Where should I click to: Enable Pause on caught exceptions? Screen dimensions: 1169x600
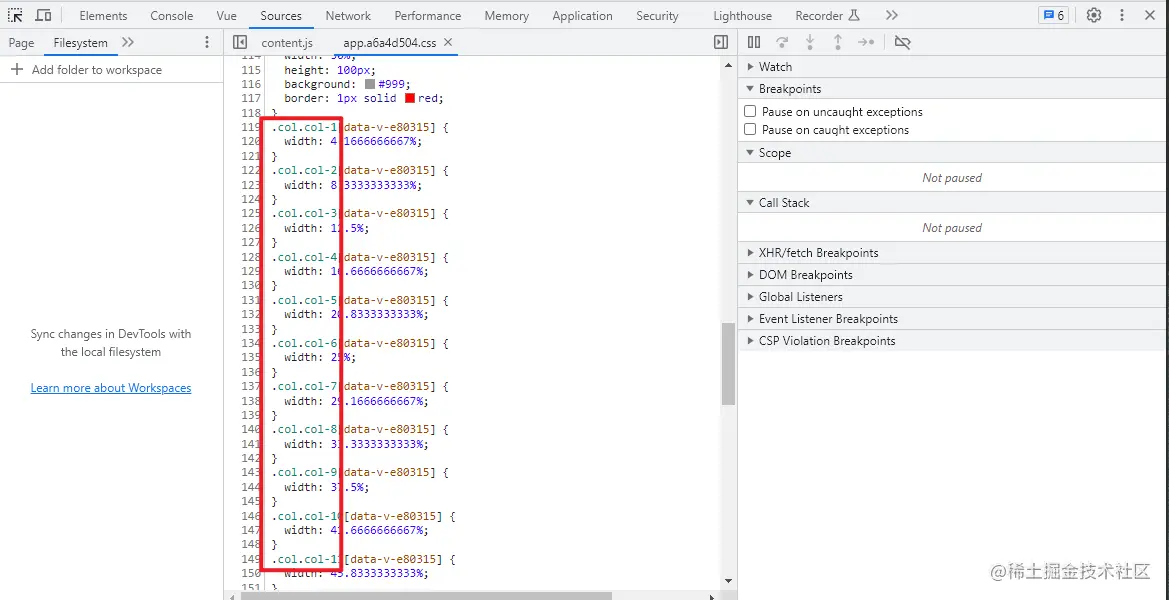[751, 130]
